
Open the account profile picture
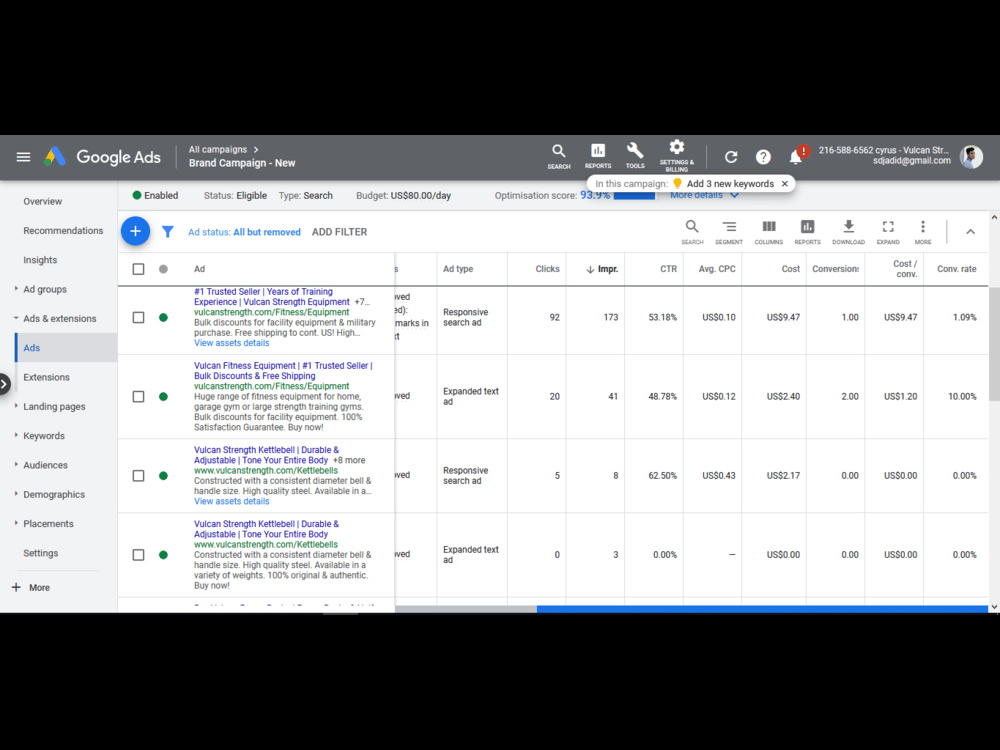(x=971, y=157)
